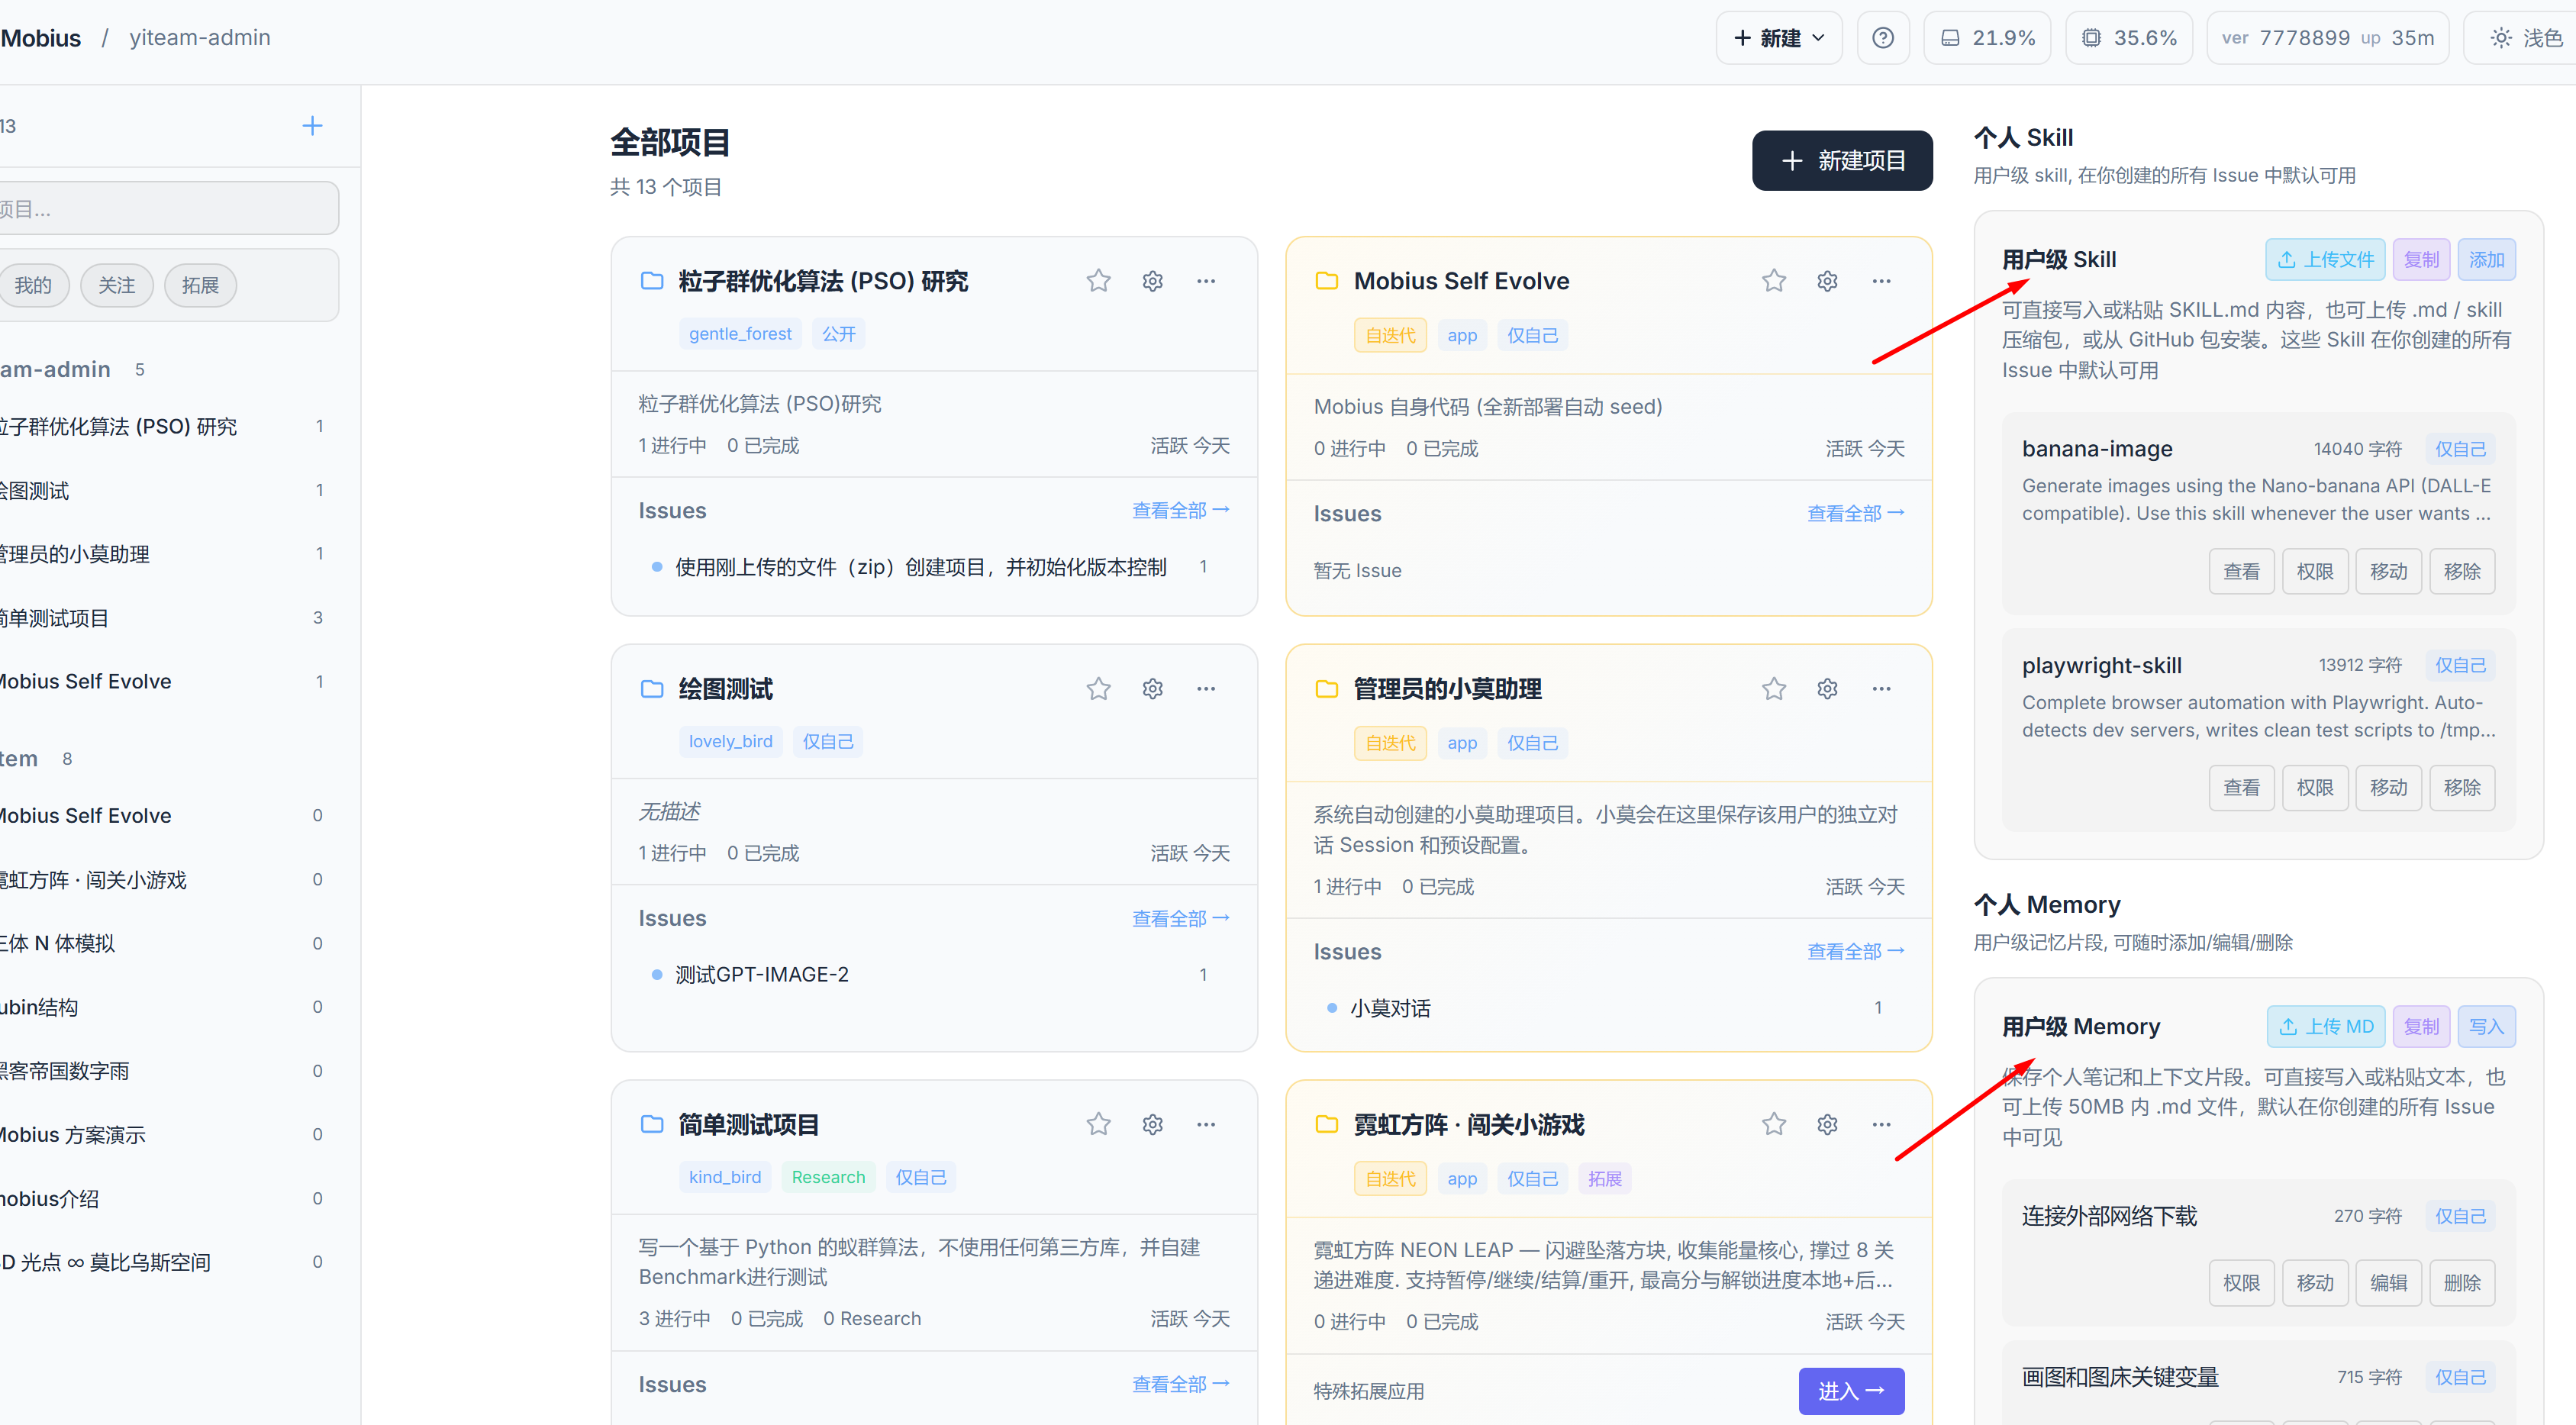2576x1425 pixels.
Task: Open settings gear for 霓虹方阵 · 闯关小游戏
Action: pyautogui.click(x=1827, y=1125)
